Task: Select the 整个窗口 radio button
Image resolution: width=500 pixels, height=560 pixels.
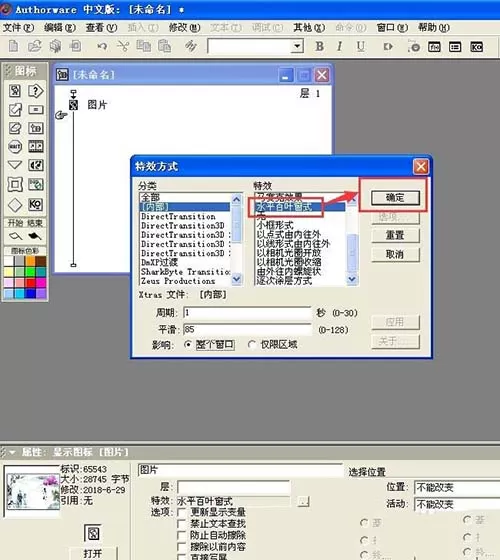Action: [x=188, y=345]
